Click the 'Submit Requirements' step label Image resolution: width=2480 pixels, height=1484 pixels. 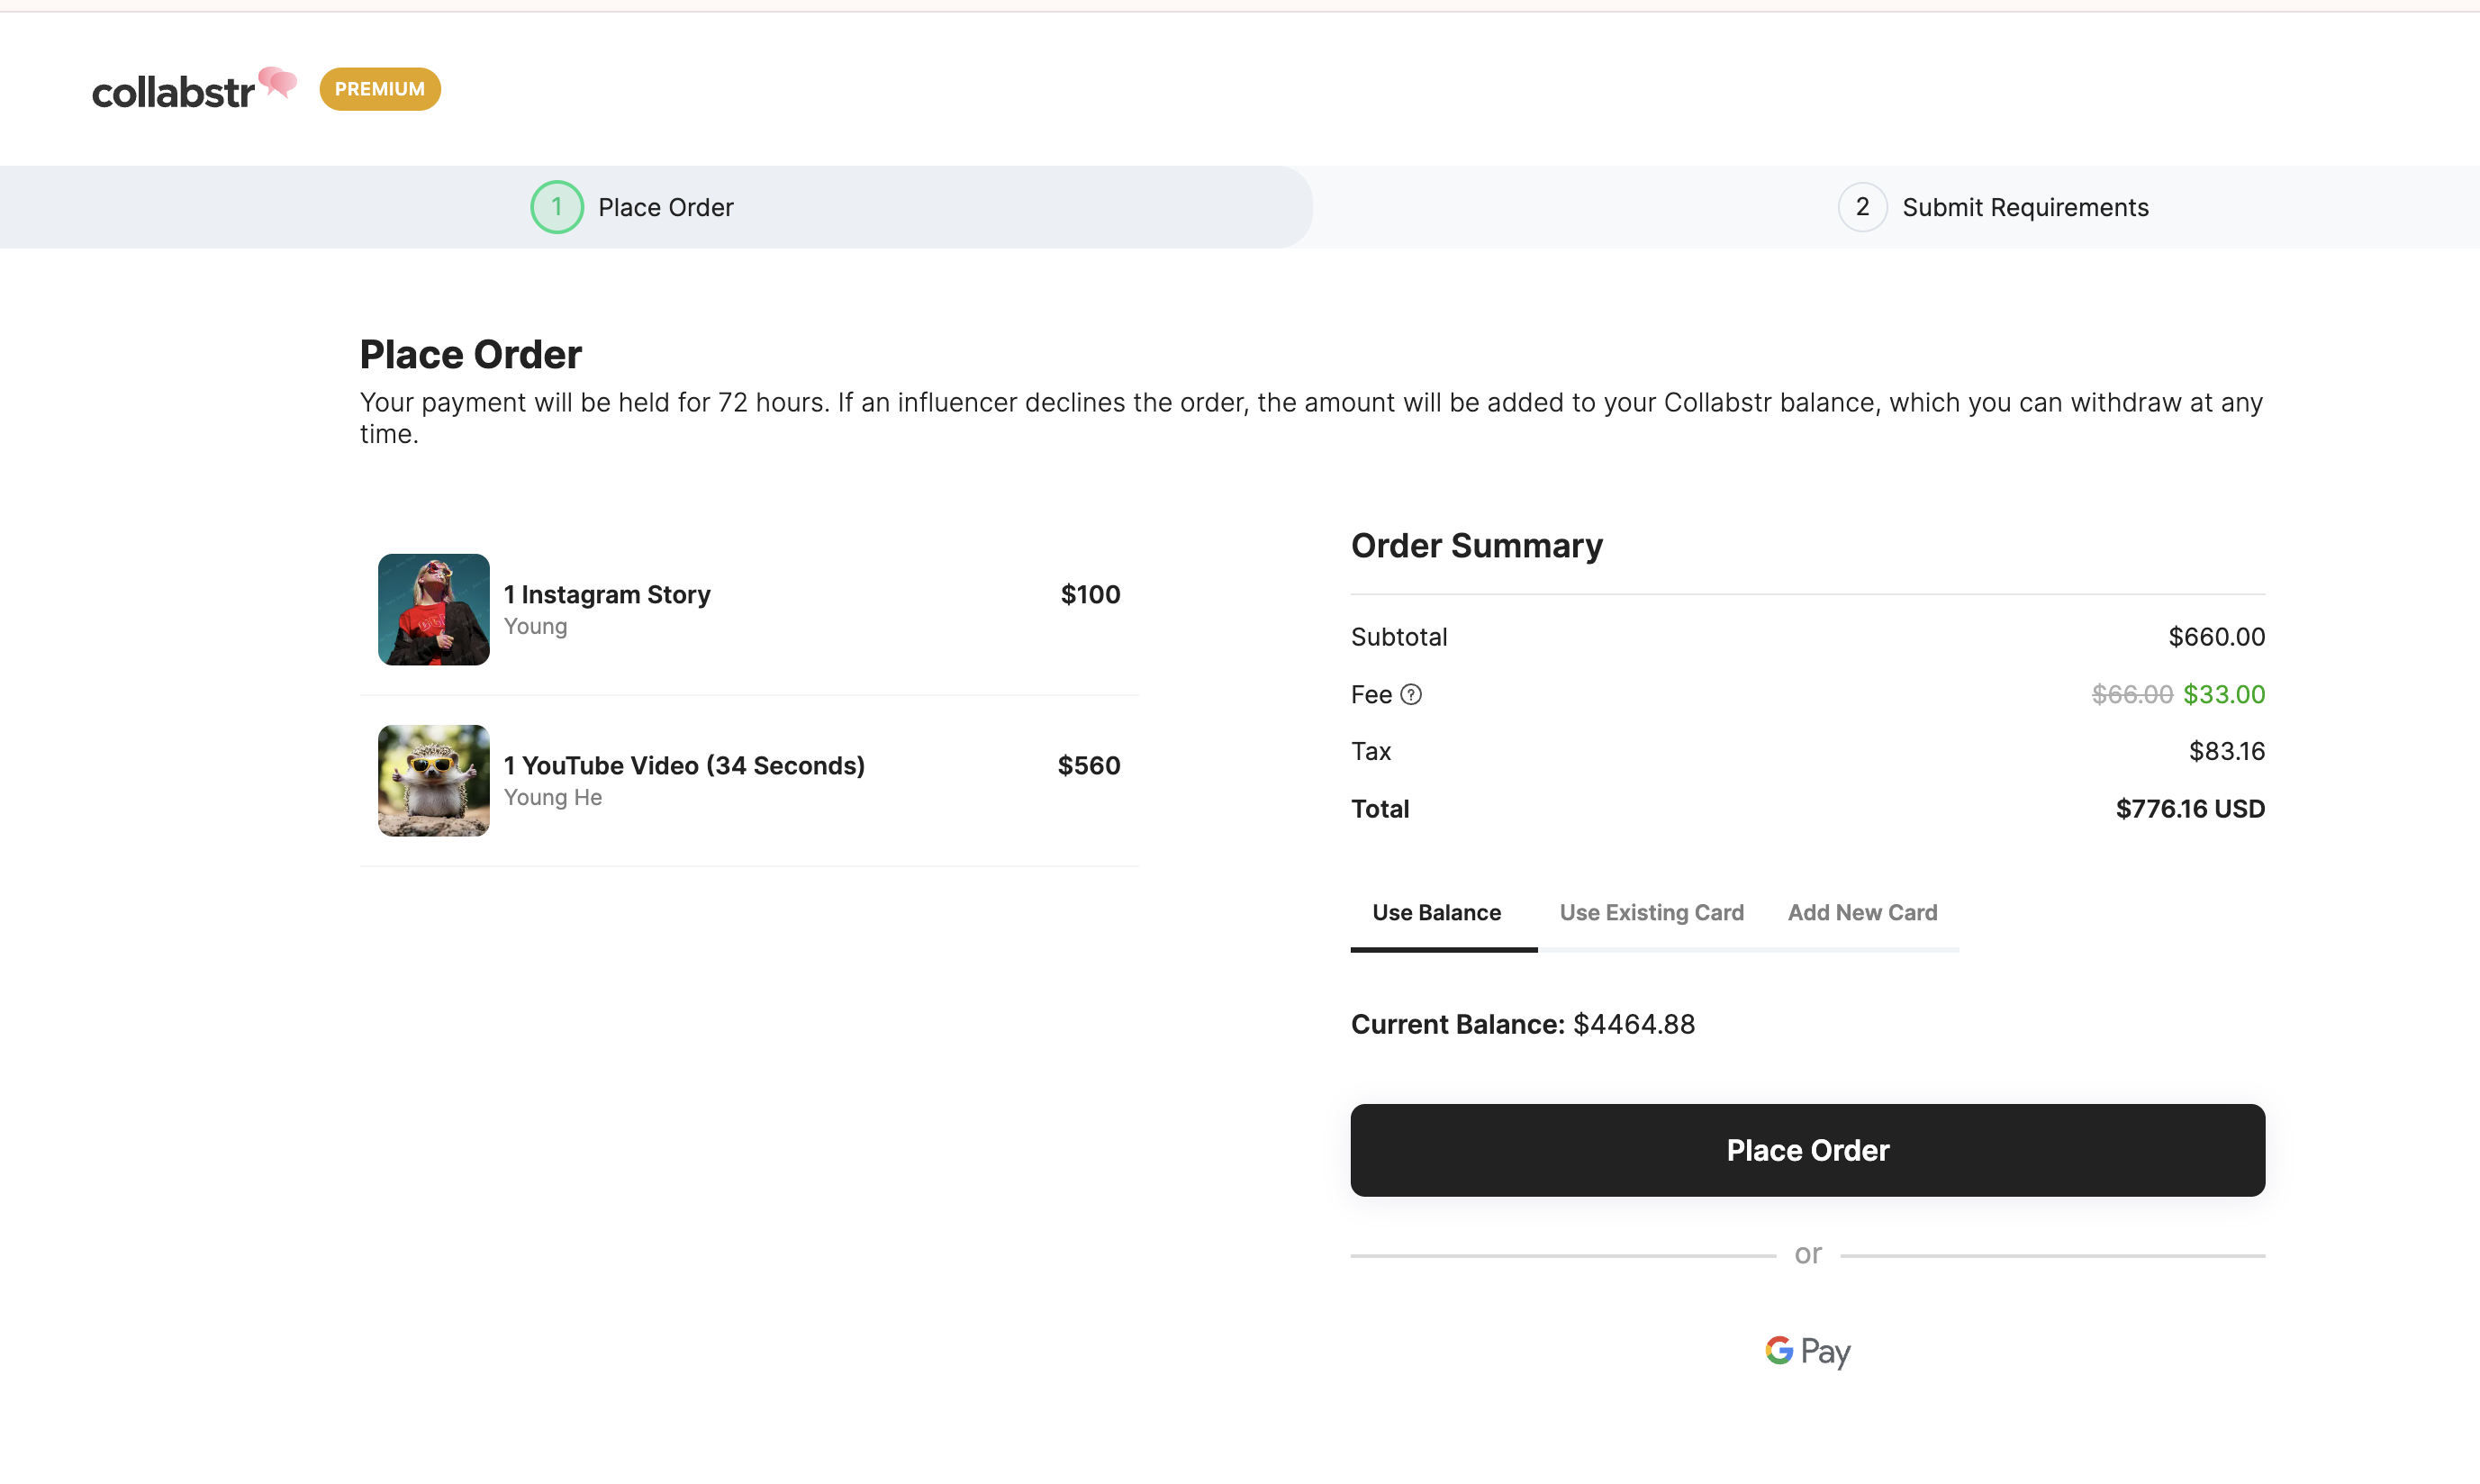[x=2025, y=207]
